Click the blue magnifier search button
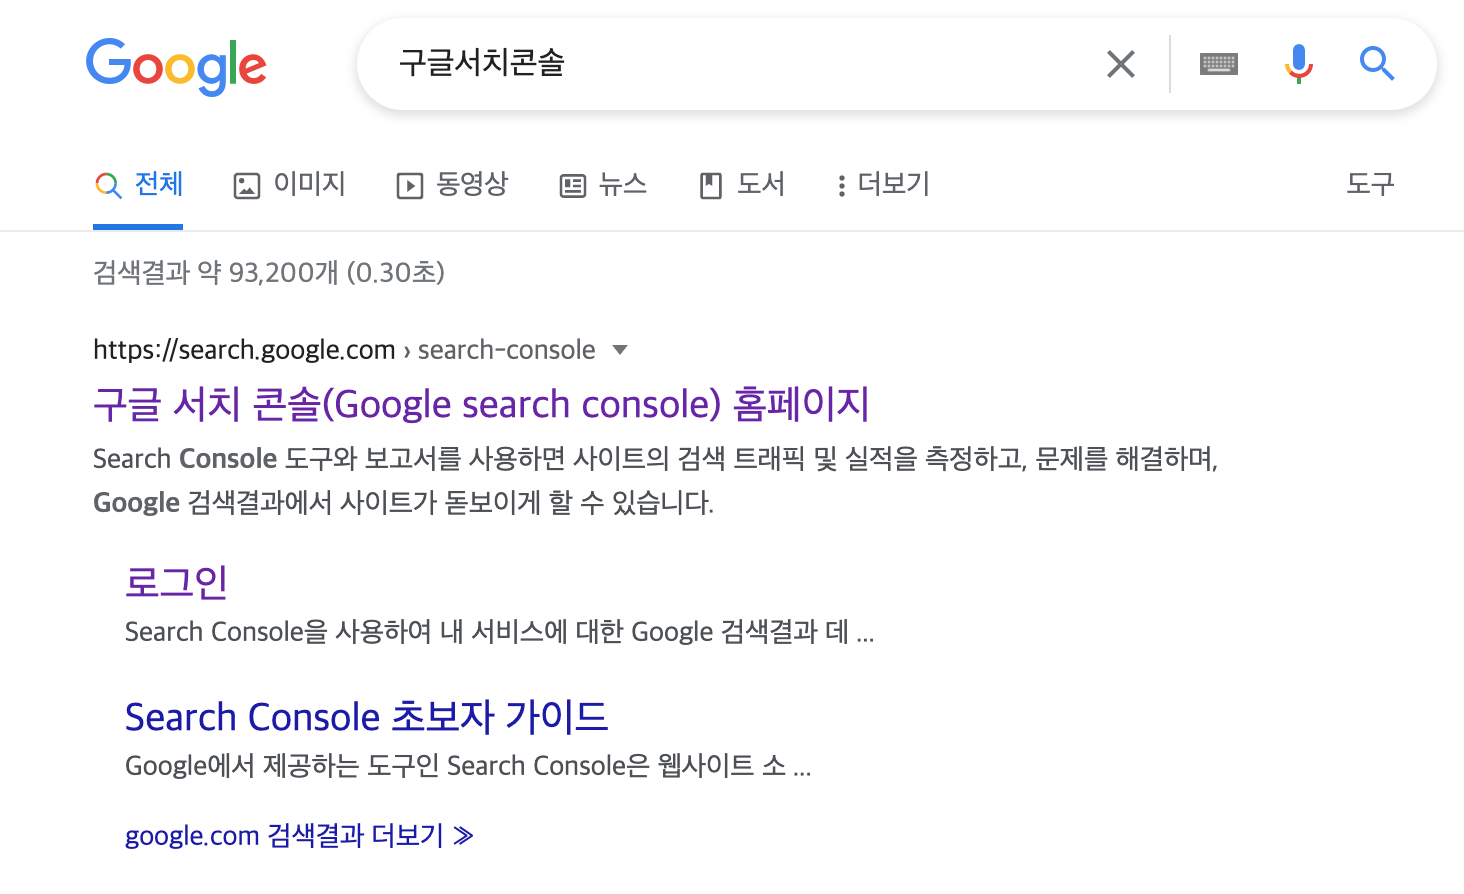Screen dimensions: 1464x894 coord(1377,64)
